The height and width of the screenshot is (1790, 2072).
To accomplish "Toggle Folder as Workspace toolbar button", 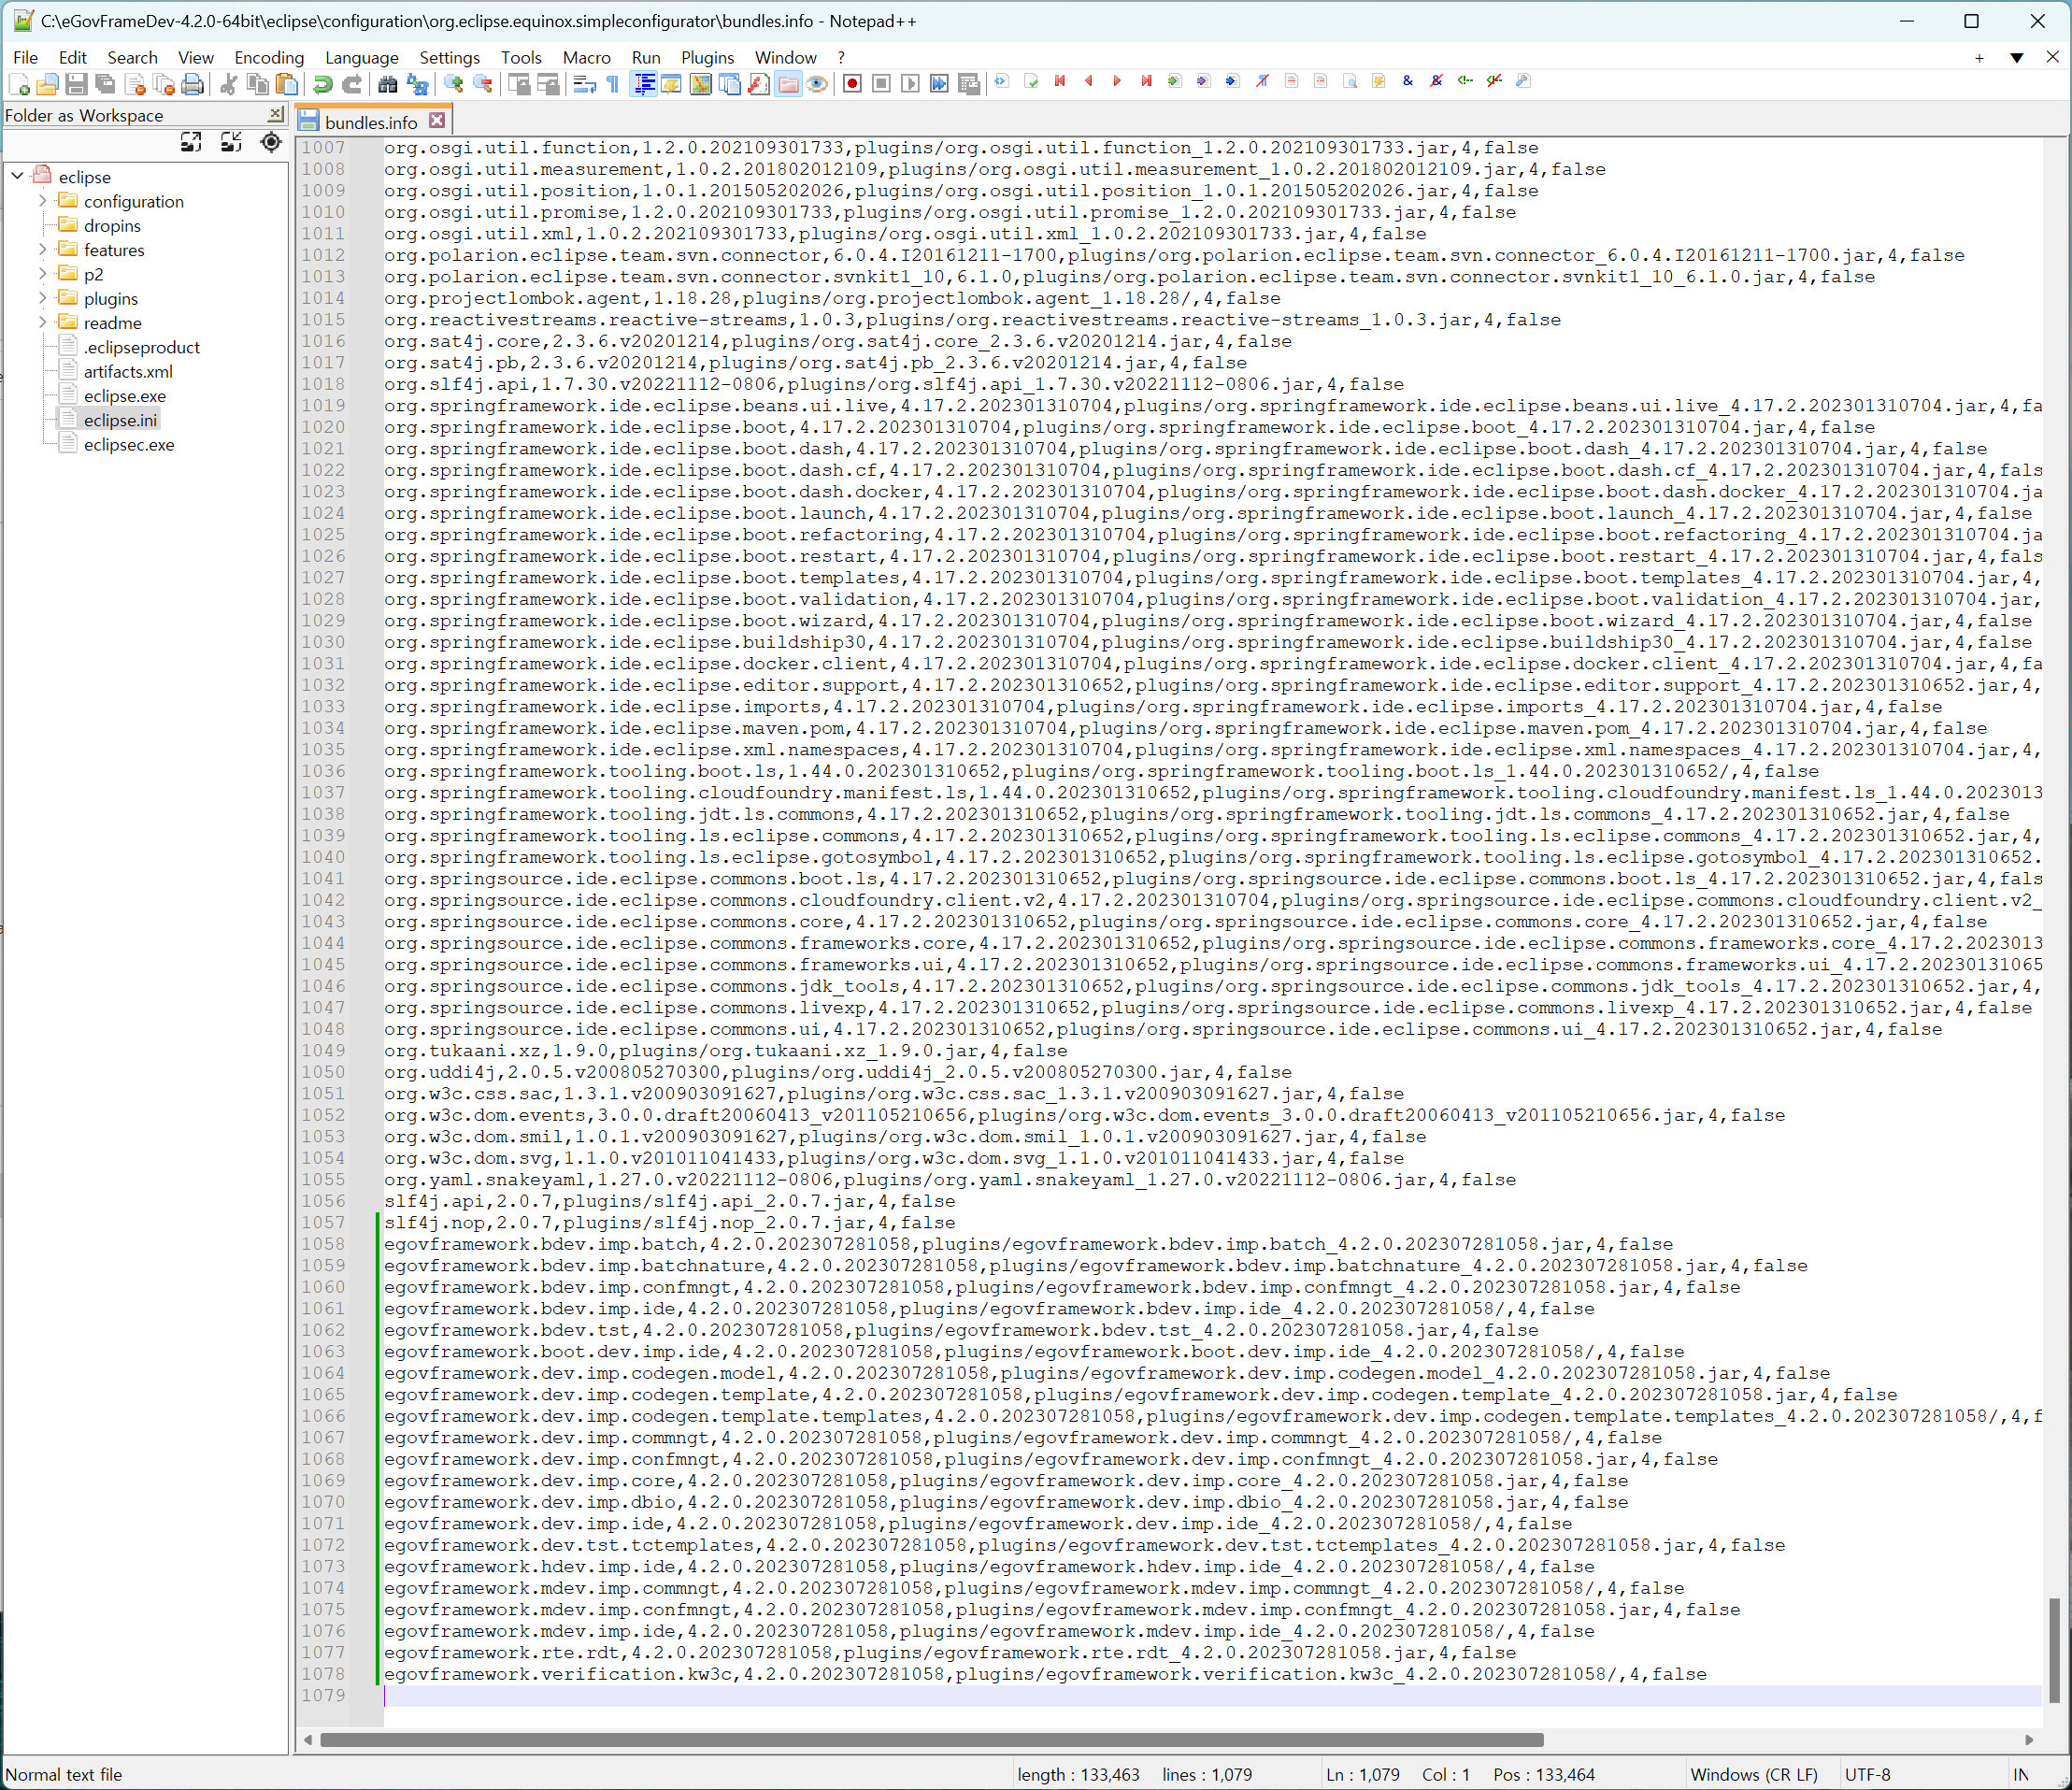I will click(x=788, y=84).
